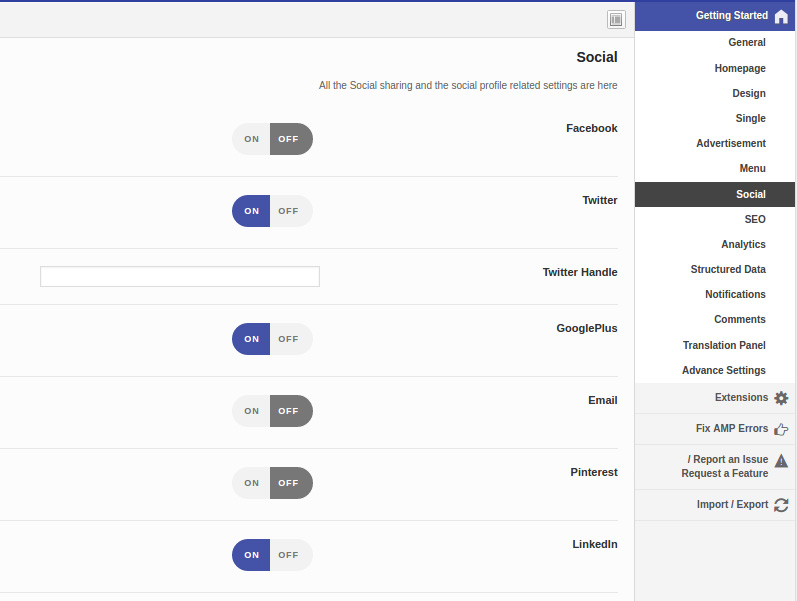
Task: Click the Getting Started home icon
Action: pyautogui.click(x=781, y=17)
